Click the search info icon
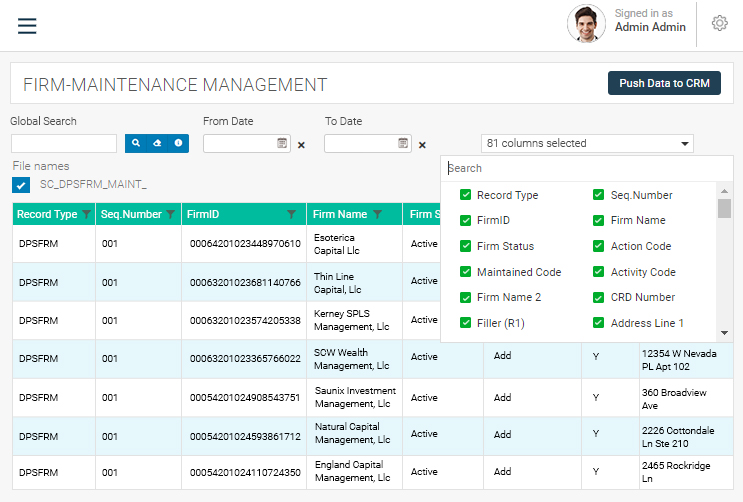Image resolution: width=743 pixels, height=502 pixels. pos(178,143)
